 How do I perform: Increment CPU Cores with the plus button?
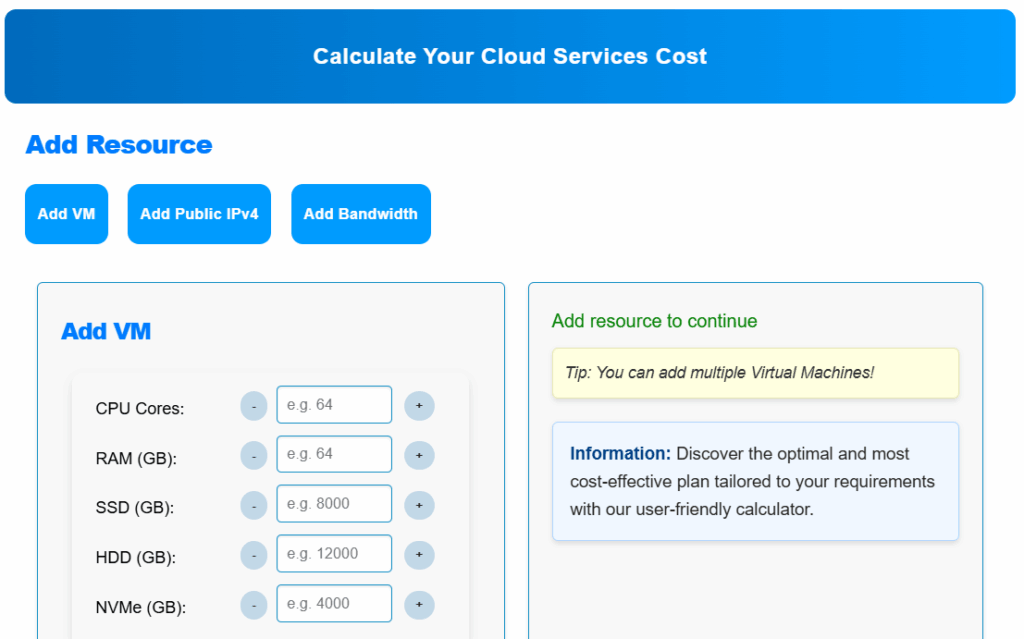point(419,405)
